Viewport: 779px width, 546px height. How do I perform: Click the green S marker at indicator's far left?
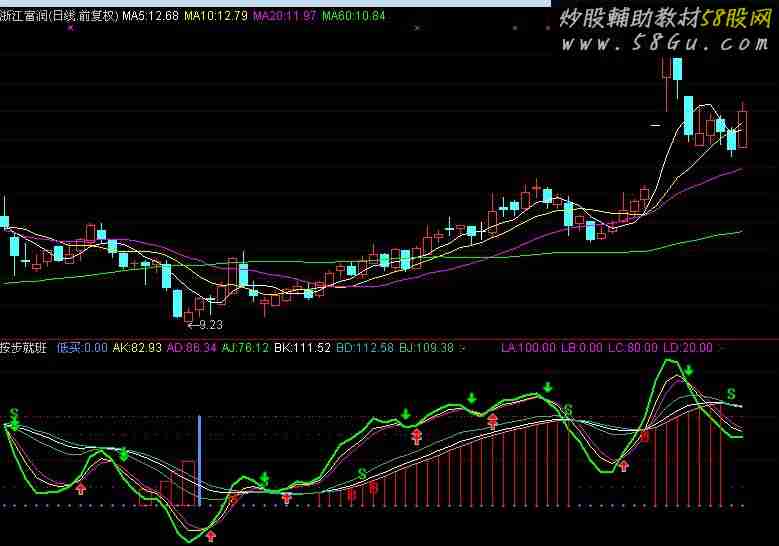point(14,412)
